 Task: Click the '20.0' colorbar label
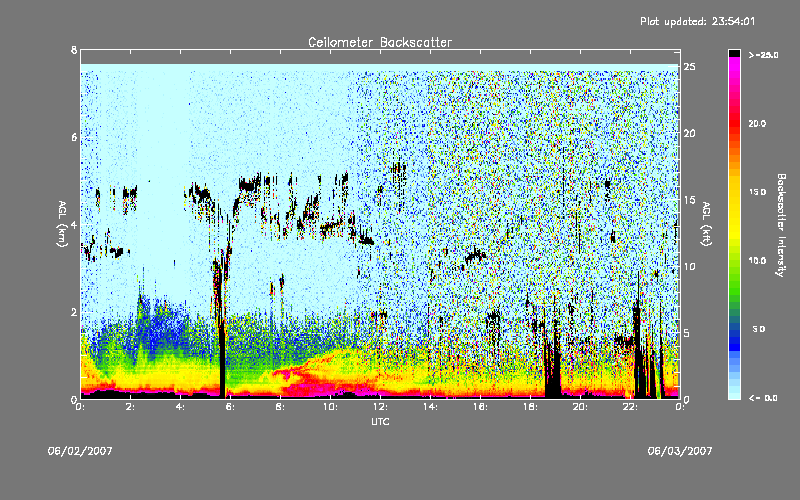click(757, 123)
